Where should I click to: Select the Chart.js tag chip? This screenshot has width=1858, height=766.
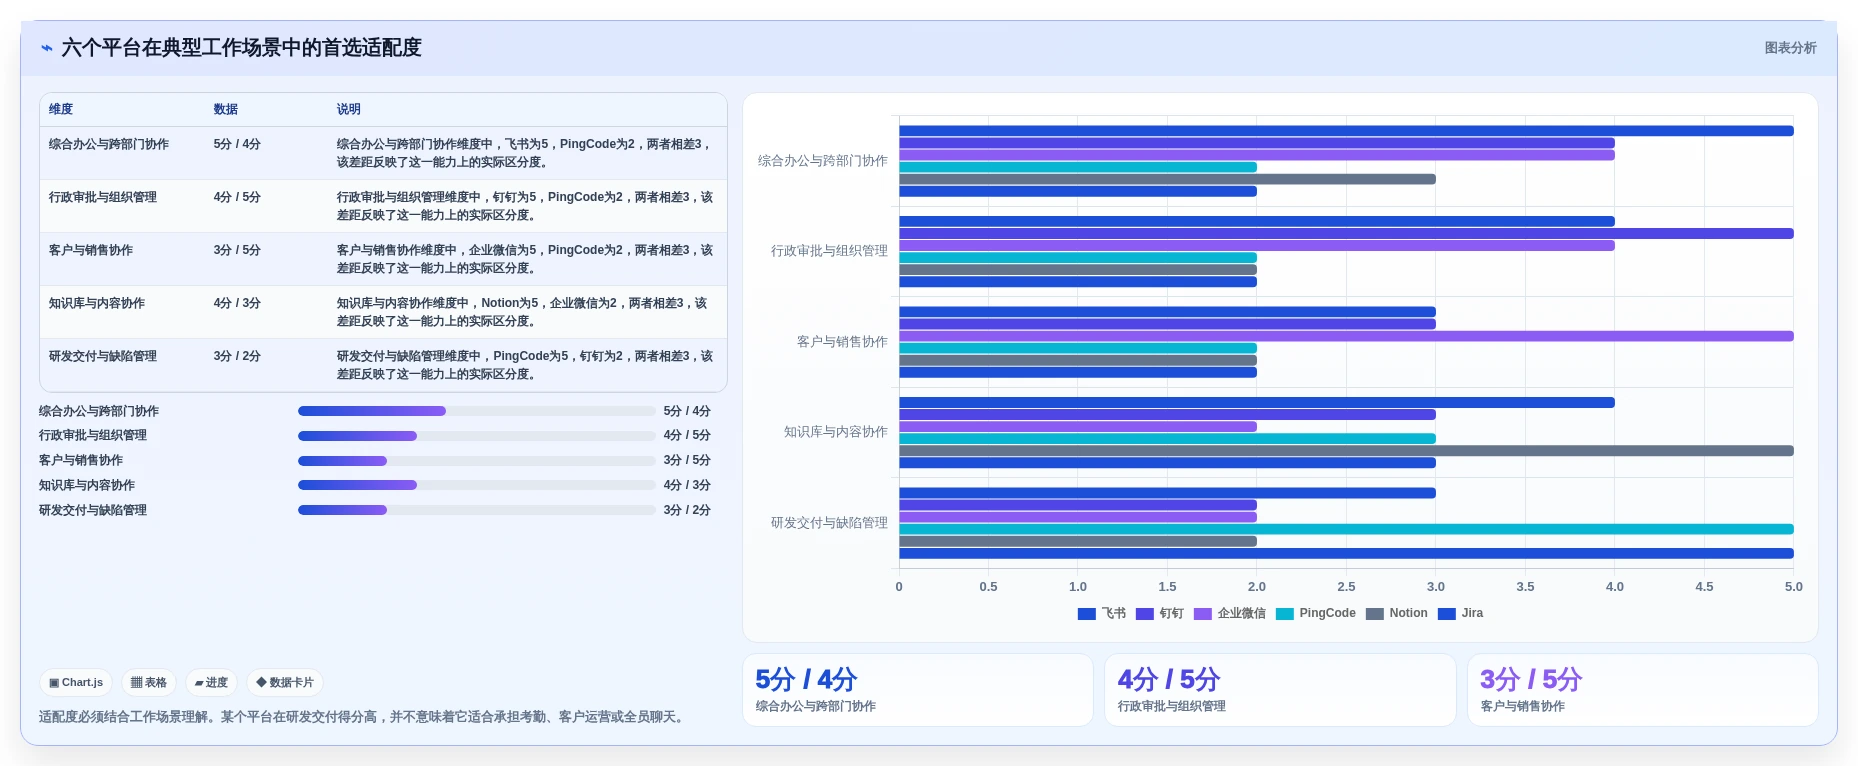[76, 682]
